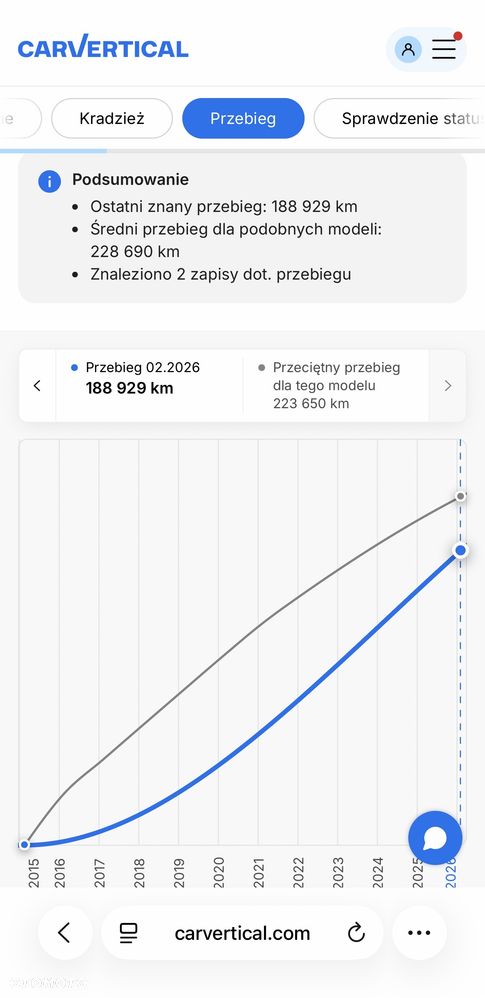
Task: Switch to the Kradzież tab
Action: click(x=112, y=118)
